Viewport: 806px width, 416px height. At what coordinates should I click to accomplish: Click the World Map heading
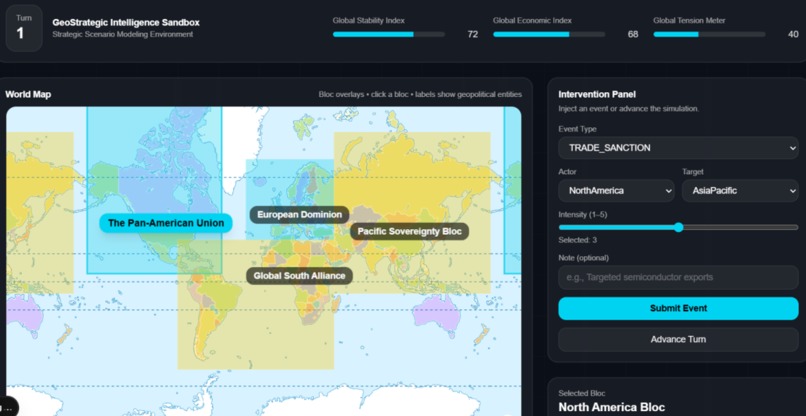(x=28, y=94)
